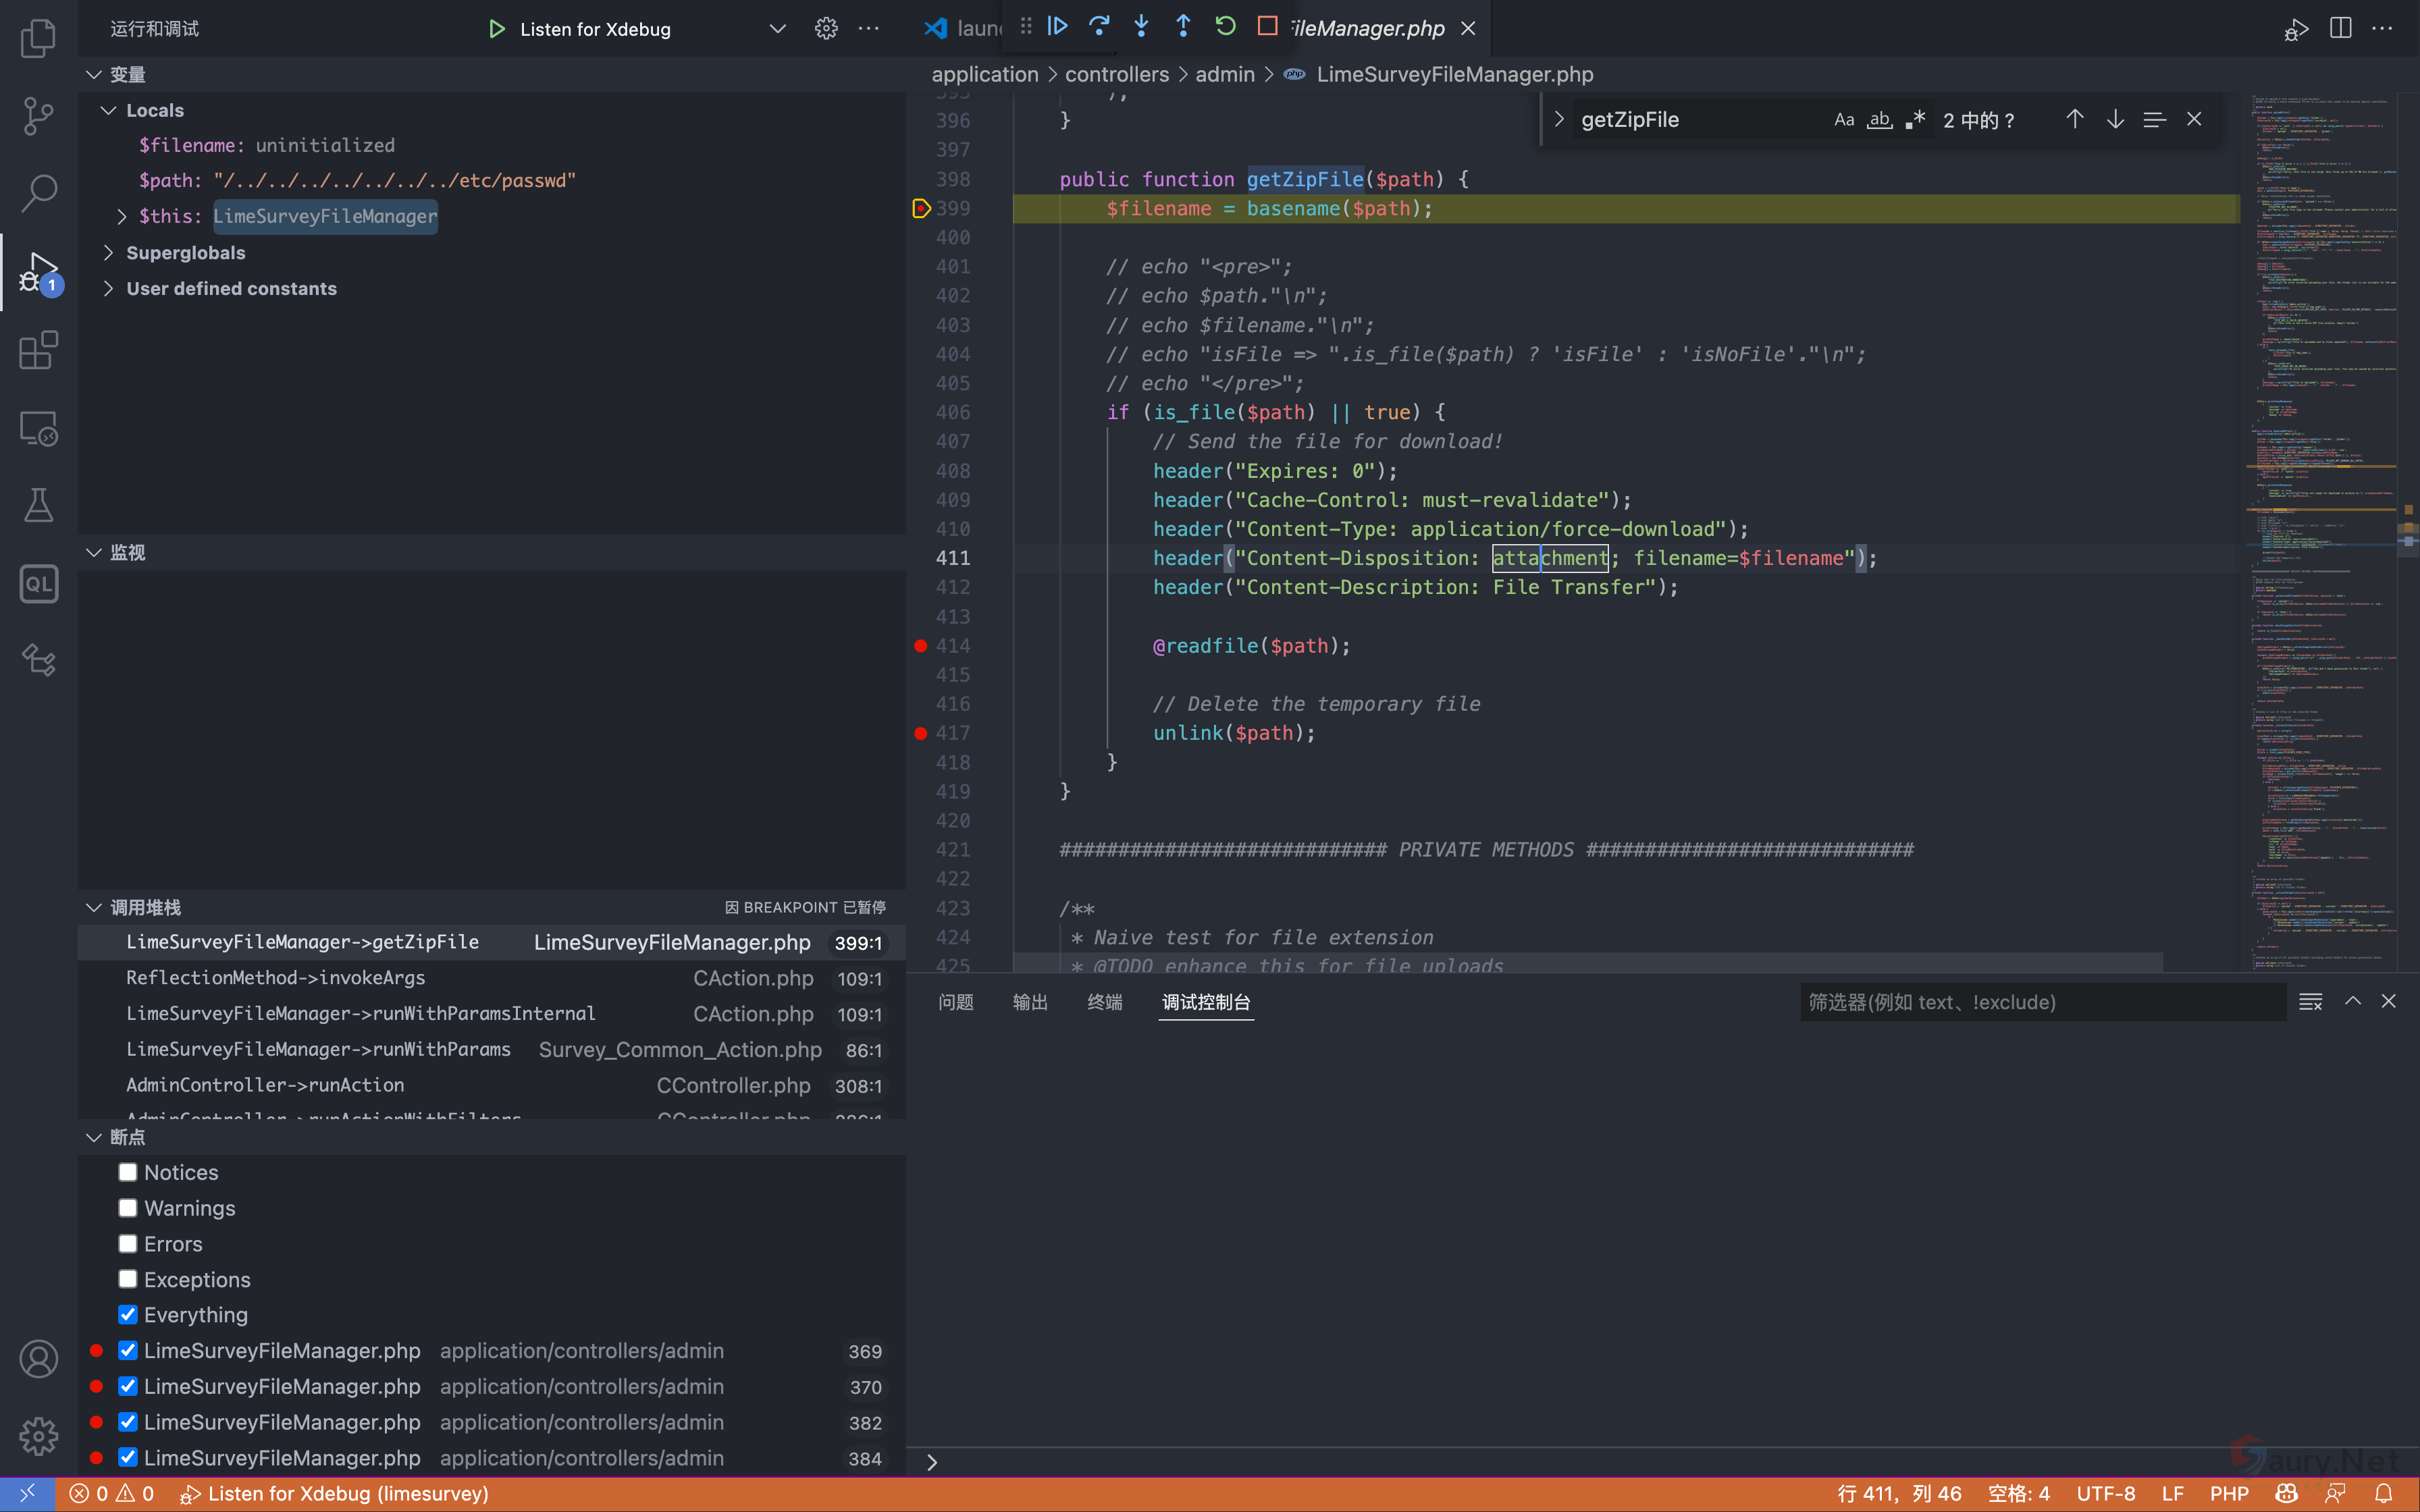
Task: Stop the debugging session
Action: [x=1267, y=27]
